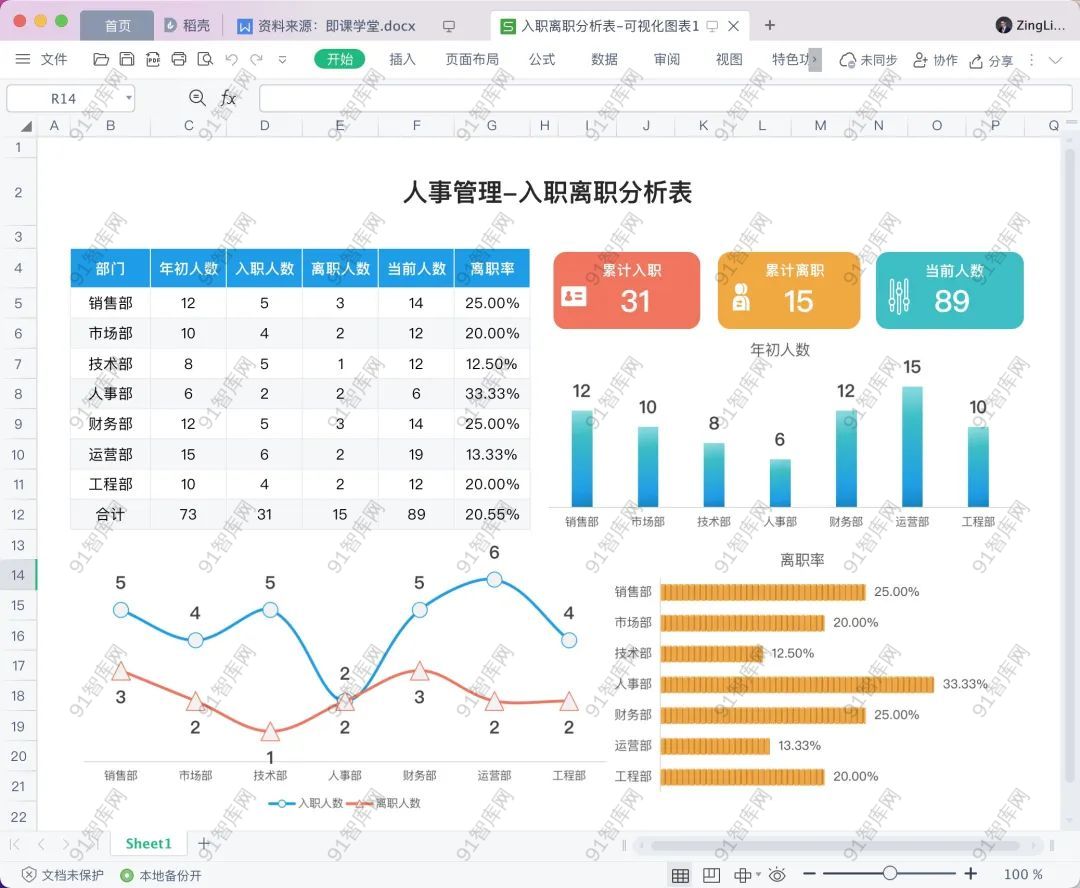
Task: Click into the formula bar input field
Action: [660, 98]
